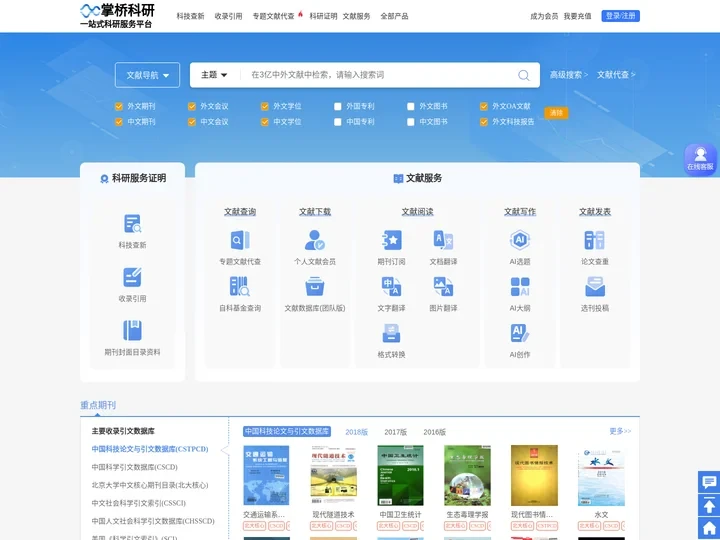Select 中国科学引文数据库(CSCD) in list

click(135, 467)
